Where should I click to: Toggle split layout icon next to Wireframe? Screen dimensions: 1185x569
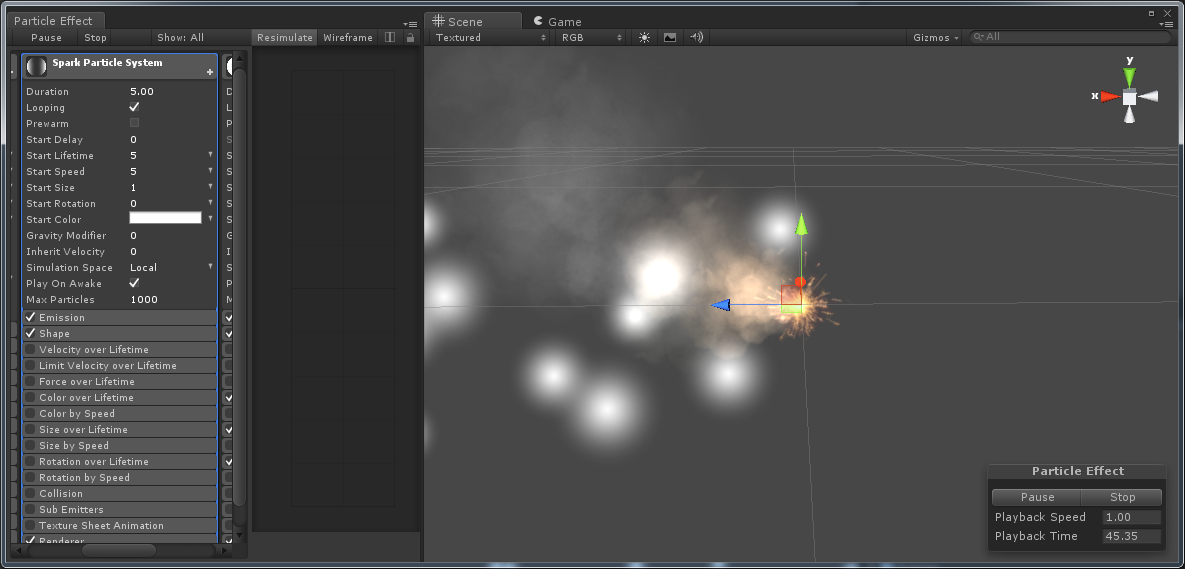(x=390, y=37)
